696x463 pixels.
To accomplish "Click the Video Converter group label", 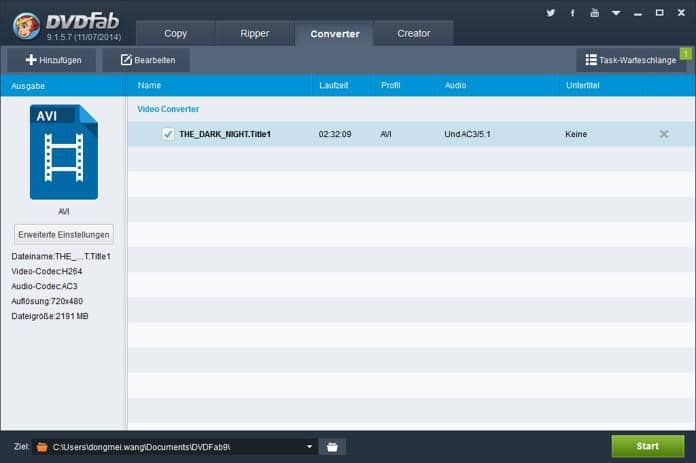I will (x=168, y=109).
